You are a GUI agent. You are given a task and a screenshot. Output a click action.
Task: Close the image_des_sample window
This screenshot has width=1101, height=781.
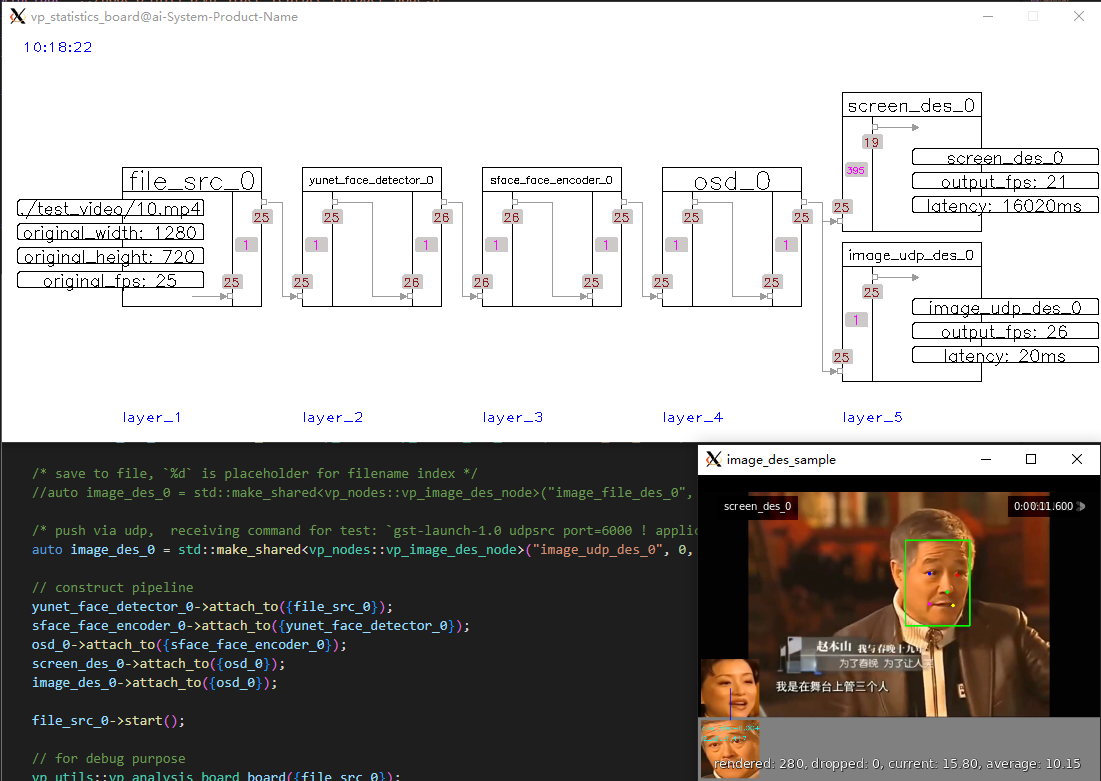[1076, 459]
